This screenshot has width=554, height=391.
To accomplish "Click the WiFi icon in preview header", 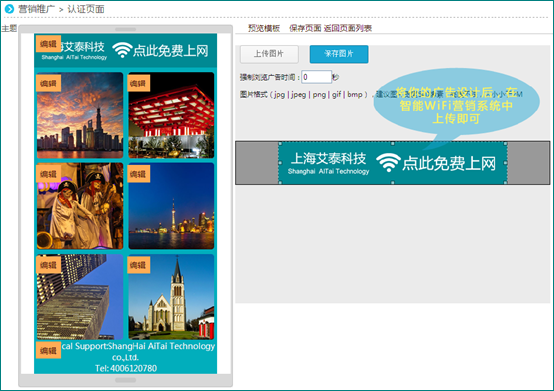I will 122,50.
